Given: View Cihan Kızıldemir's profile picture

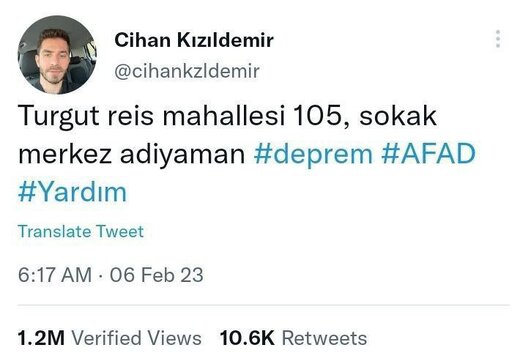Looking at the screenshot, I should coord(57,54).
